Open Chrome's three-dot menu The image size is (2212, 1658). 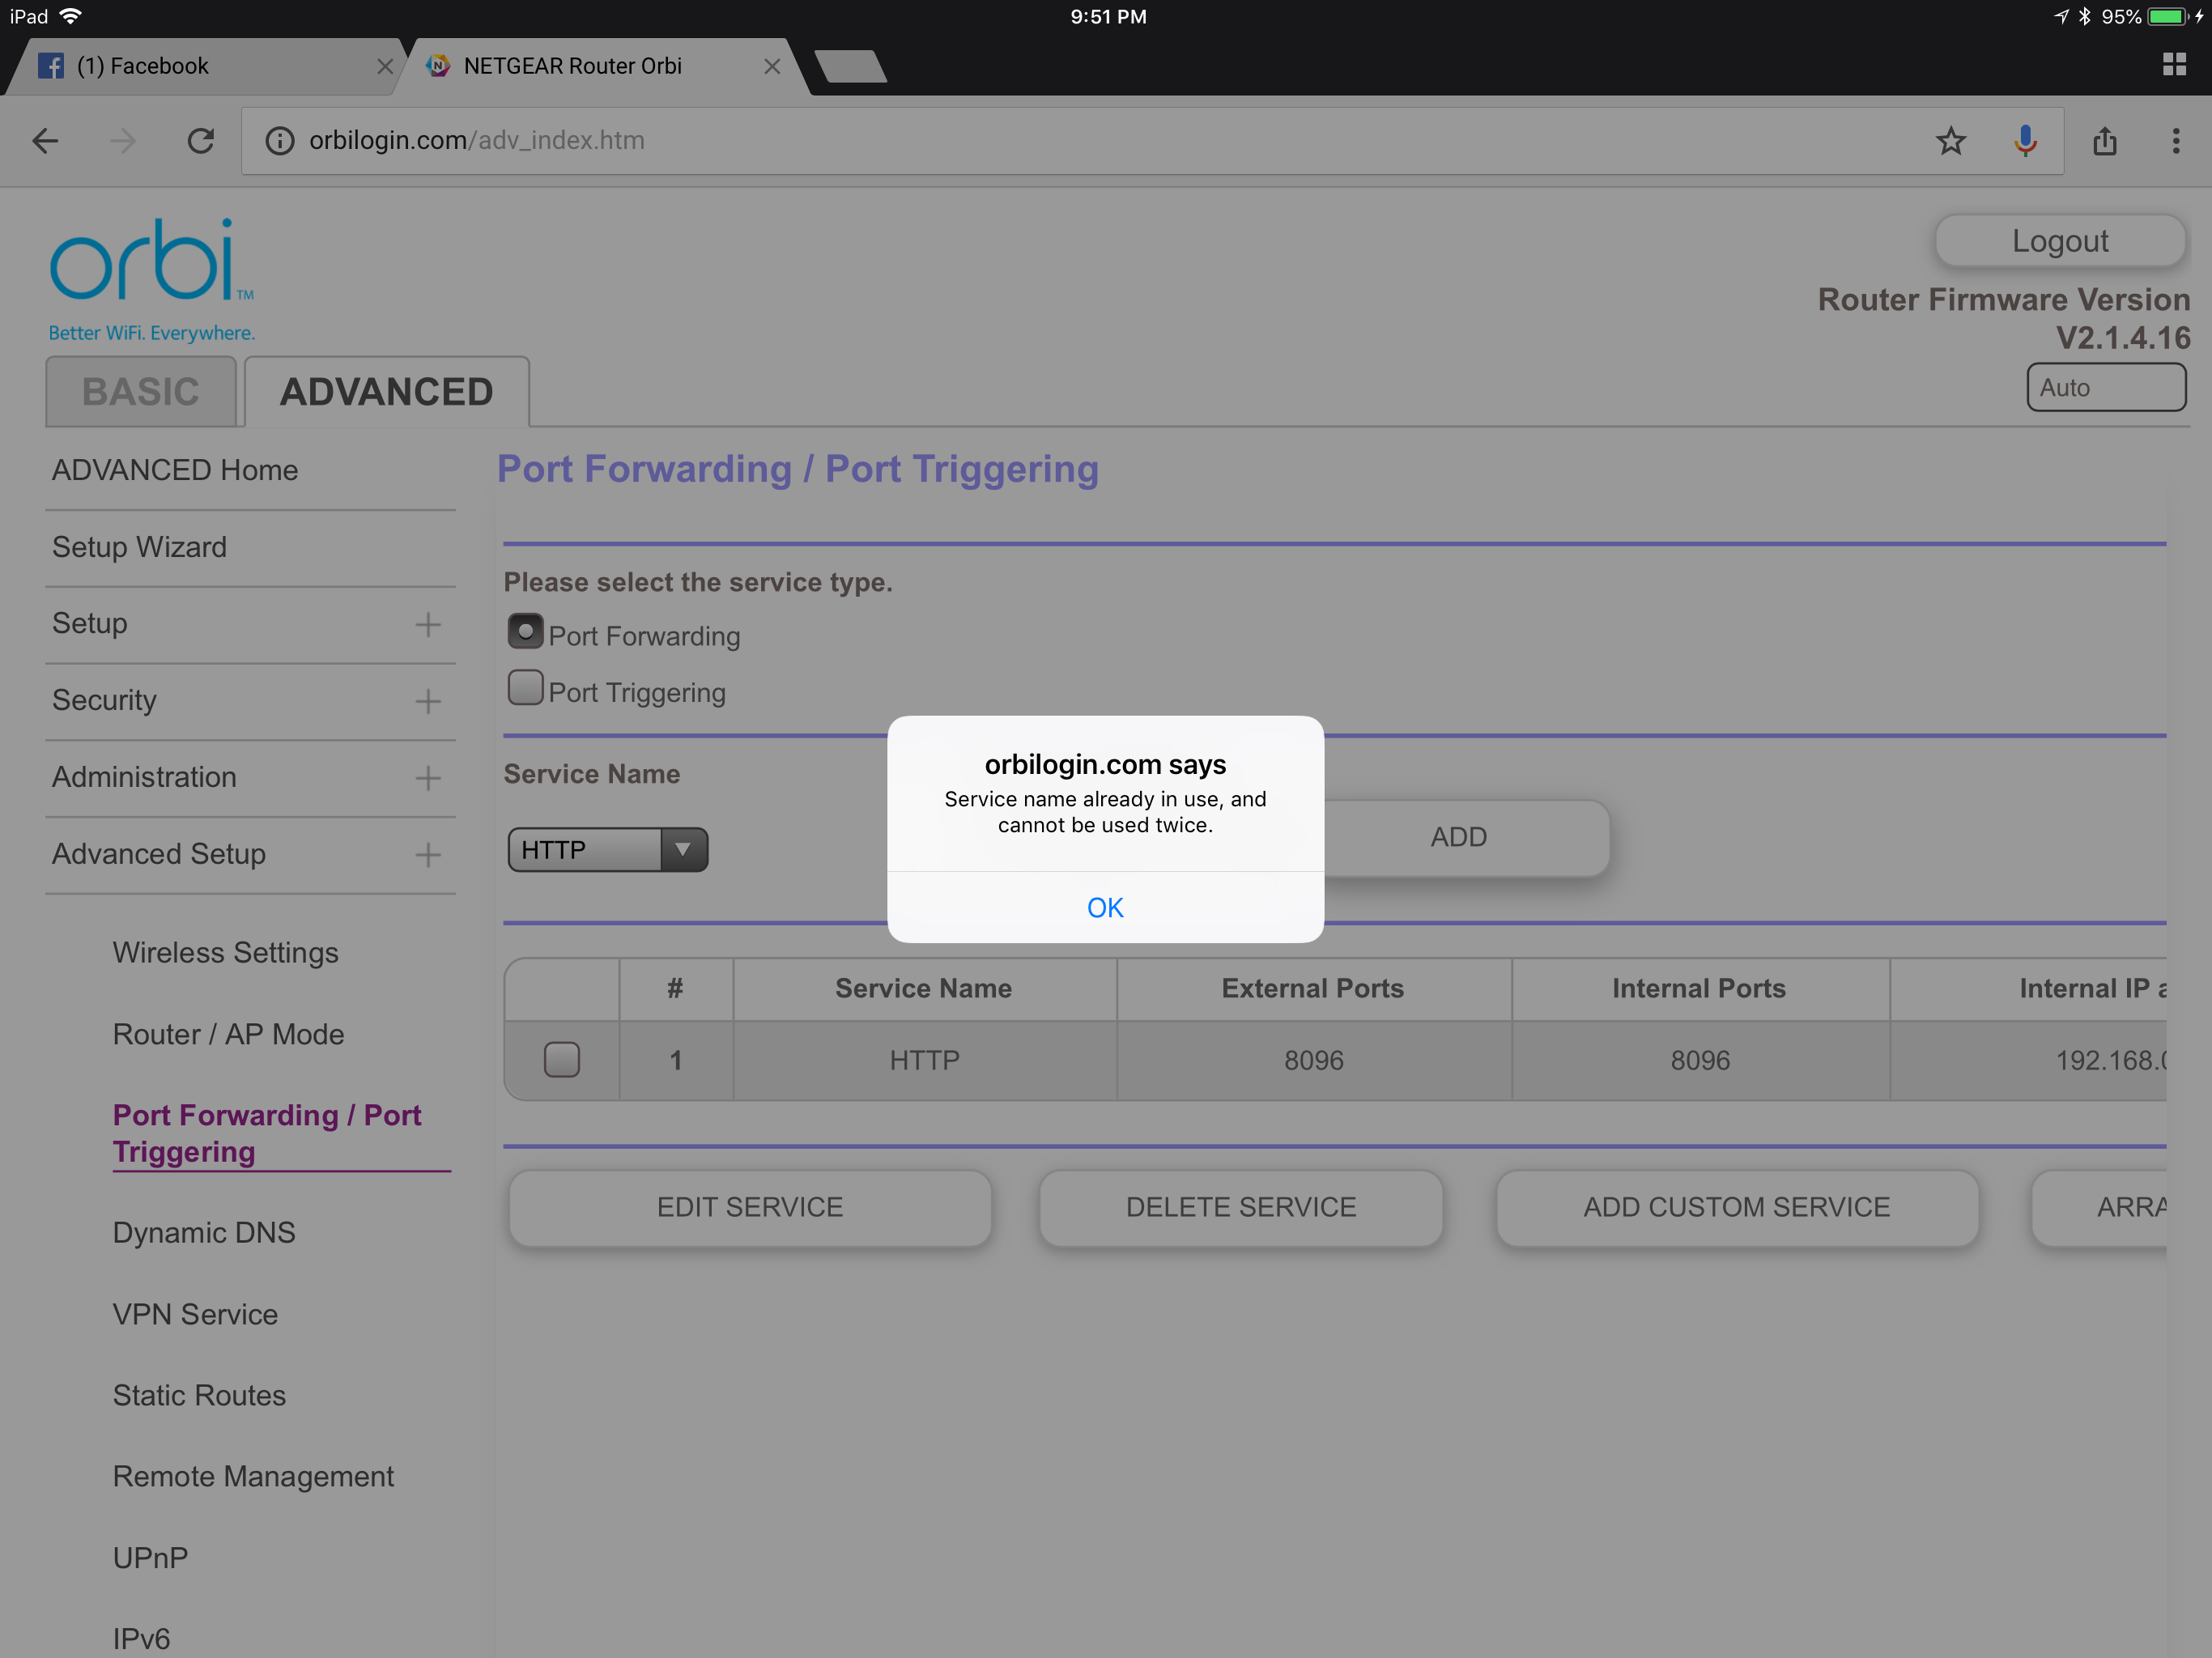[2177, 140]
